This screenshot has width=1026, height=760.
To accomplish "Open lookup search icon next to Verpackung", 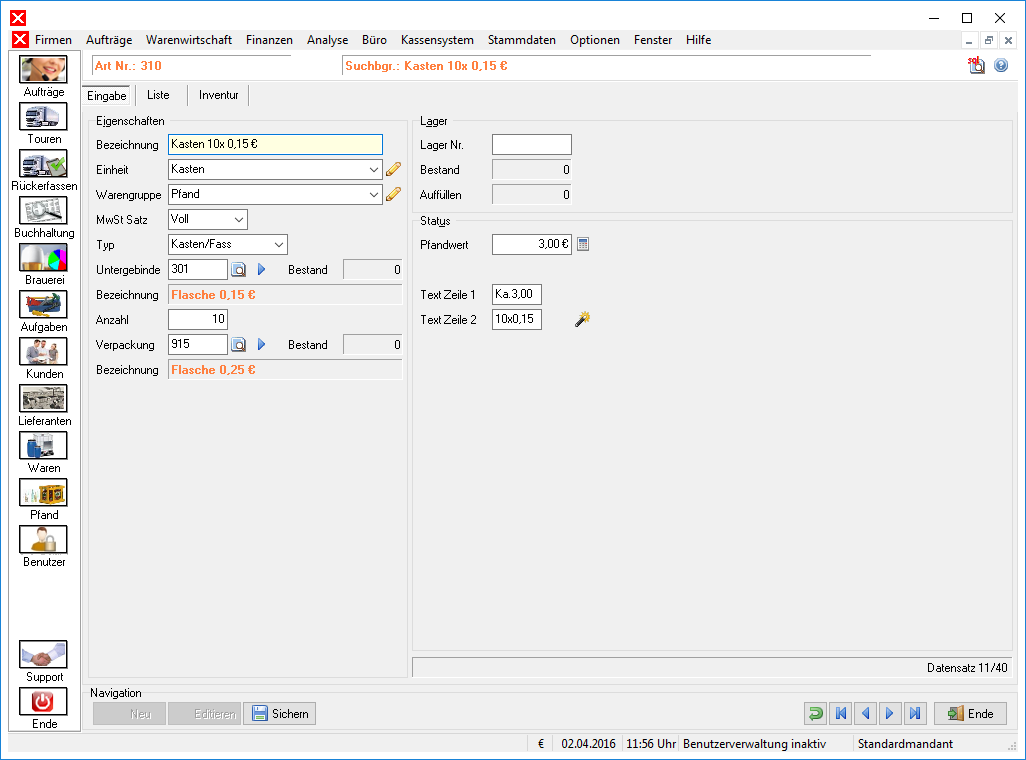I will pyautogui.click(x=239, y=345).
